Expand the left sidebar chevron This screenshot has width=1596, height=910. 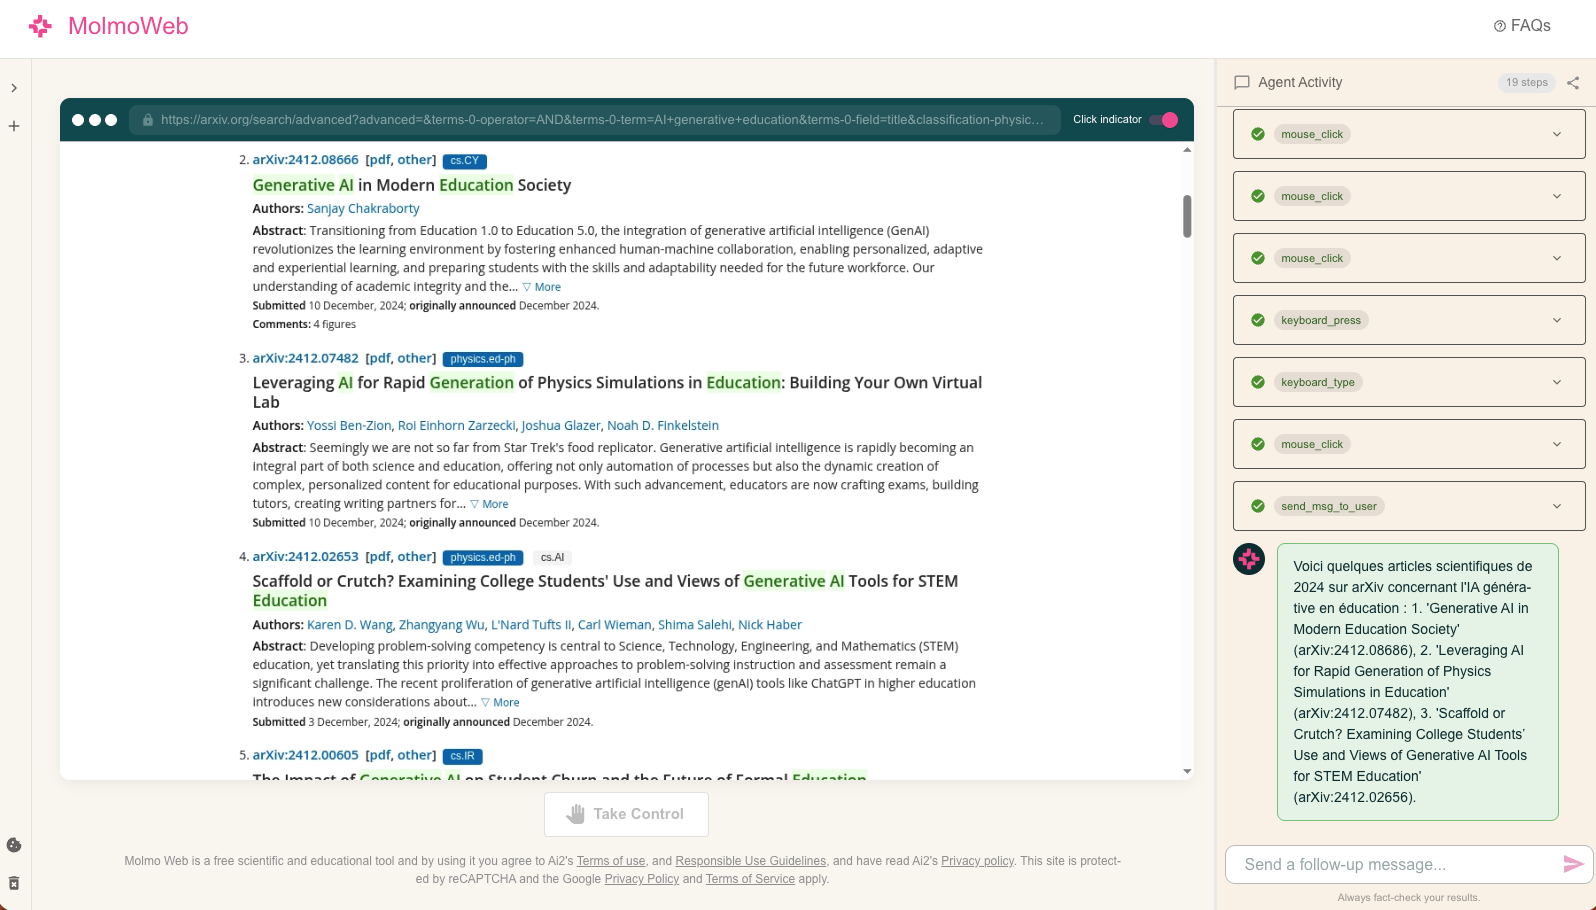point(14,88)
